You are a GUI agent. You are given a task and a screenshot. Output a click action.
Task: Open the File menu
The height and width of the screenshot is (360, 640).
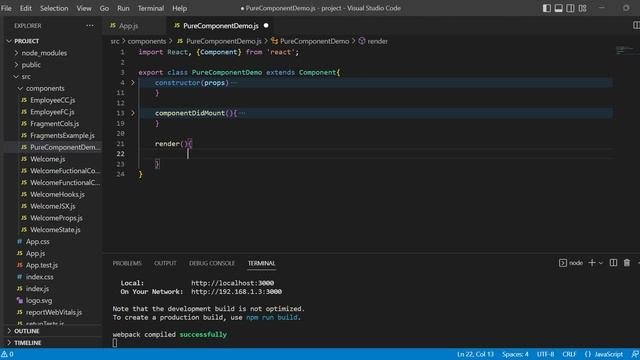pos(6,8)
